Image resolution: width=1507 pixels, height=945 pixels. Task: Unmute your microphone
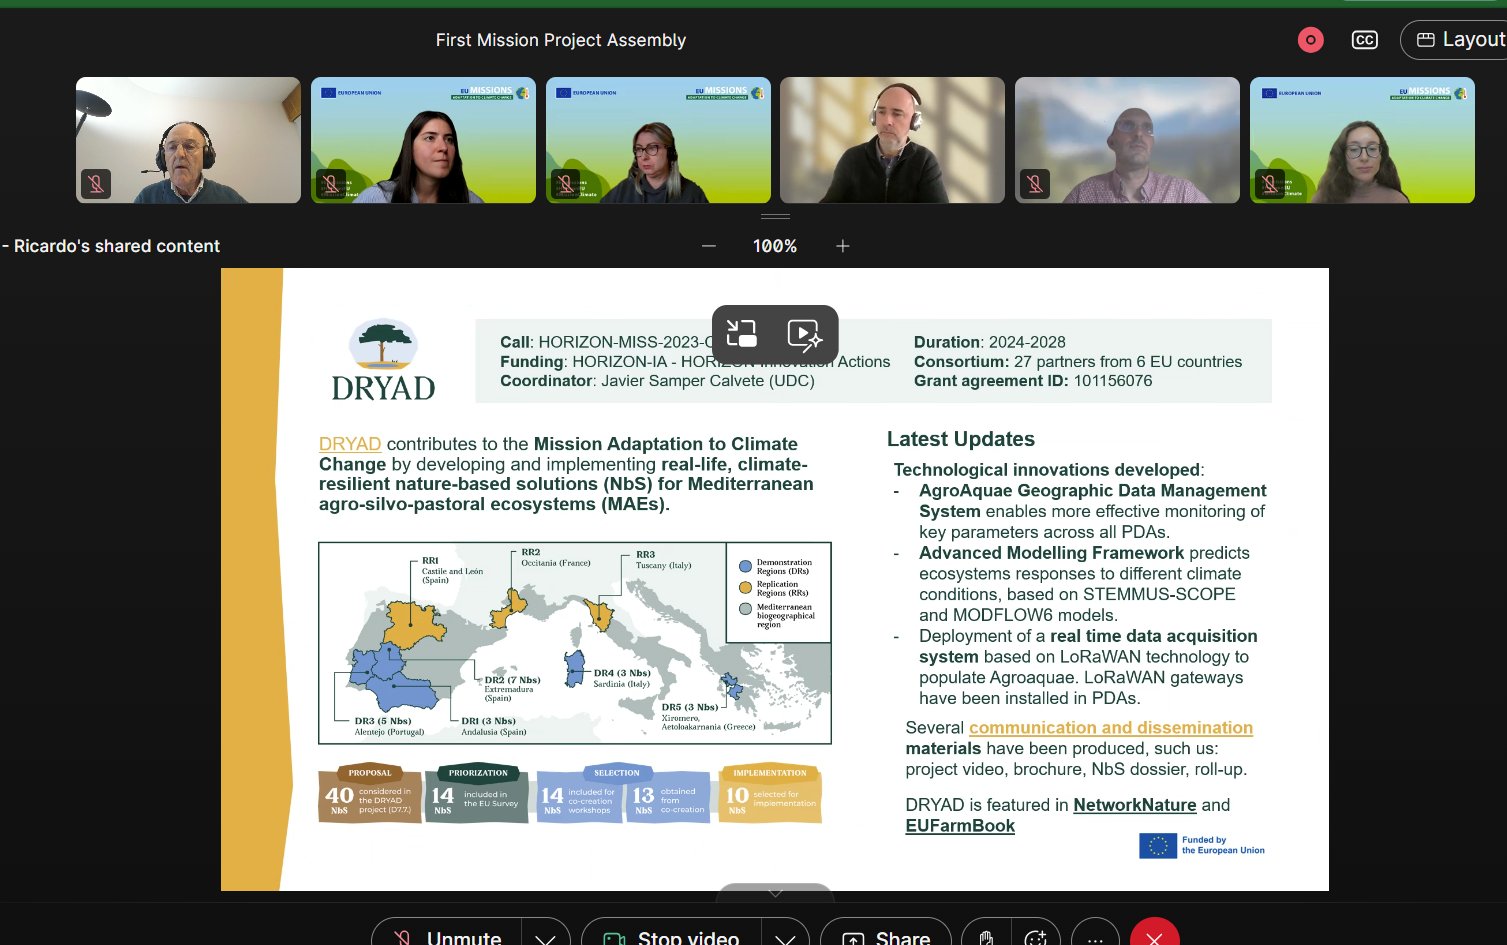447,935
